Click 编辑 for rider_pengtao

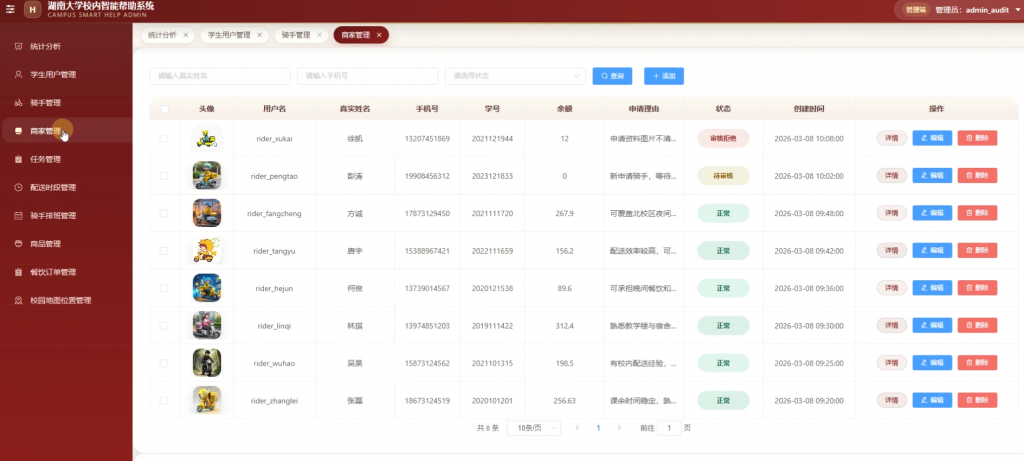[x=932, y=176]
